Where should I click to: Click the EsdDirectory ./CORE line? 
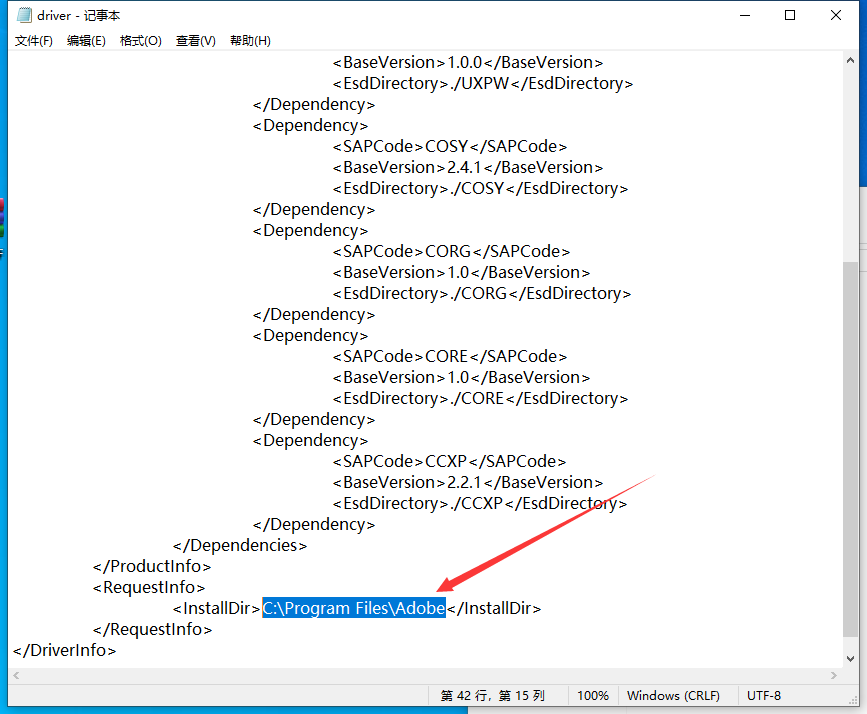pos(480,398)
